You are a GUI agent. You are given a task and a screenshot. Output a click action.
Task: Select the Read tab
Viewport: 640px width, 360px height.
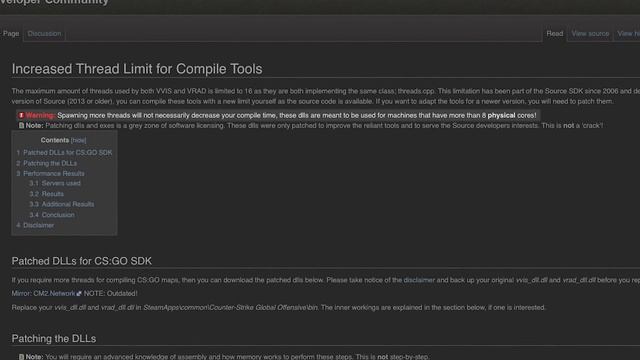coord(555,33)
